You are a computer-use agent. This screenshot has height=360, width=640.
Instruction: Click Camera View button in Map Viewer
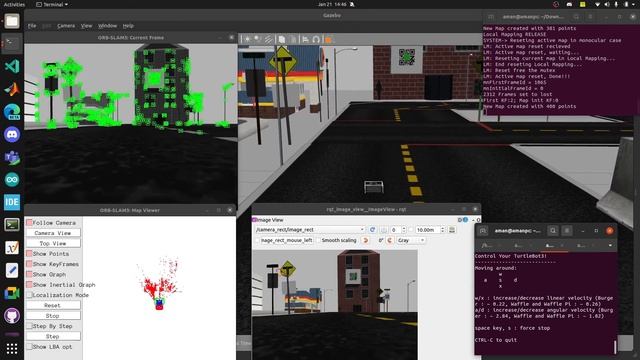point(53,233)
